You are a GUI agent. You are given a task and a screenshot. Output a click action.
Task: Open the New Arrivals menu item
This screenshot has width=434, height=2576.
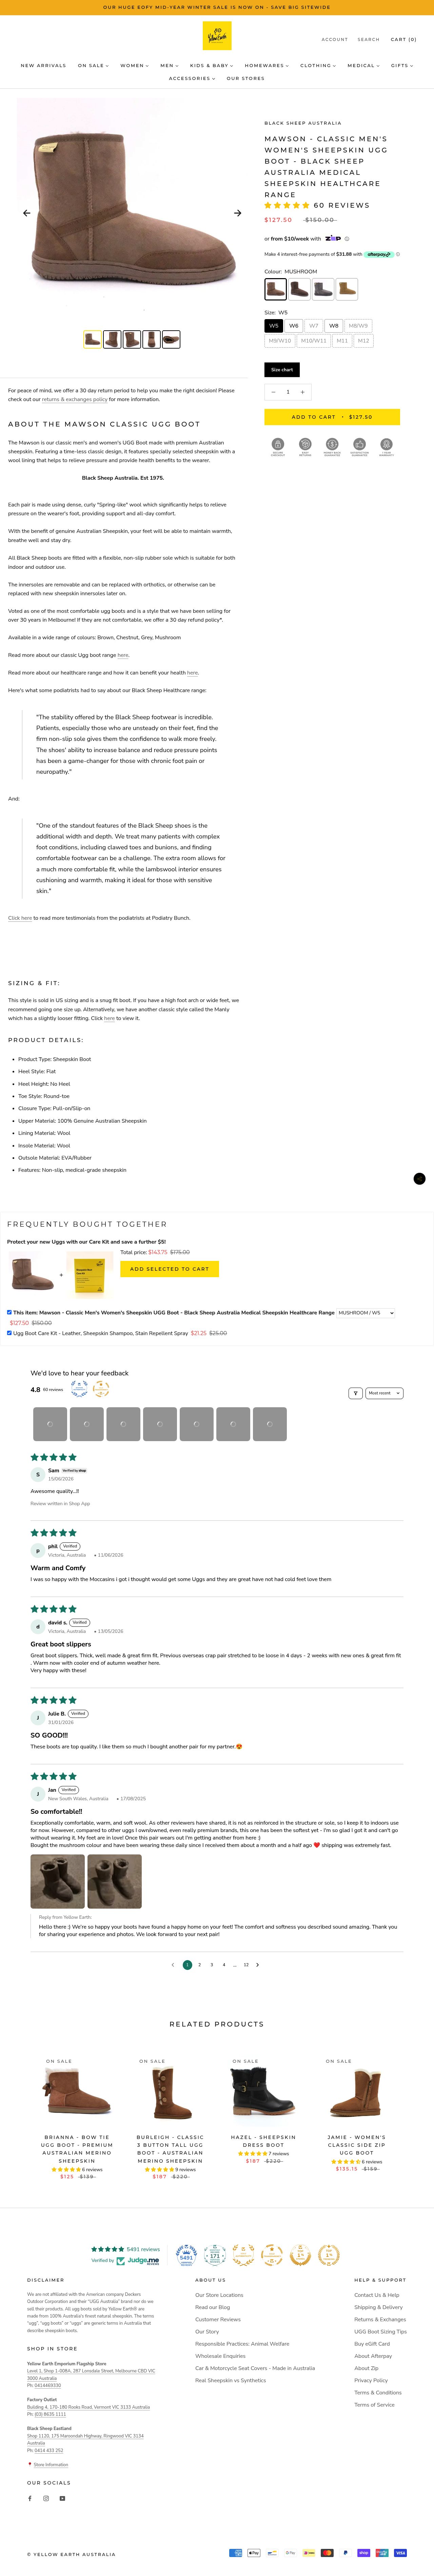[x=43, y=66]
